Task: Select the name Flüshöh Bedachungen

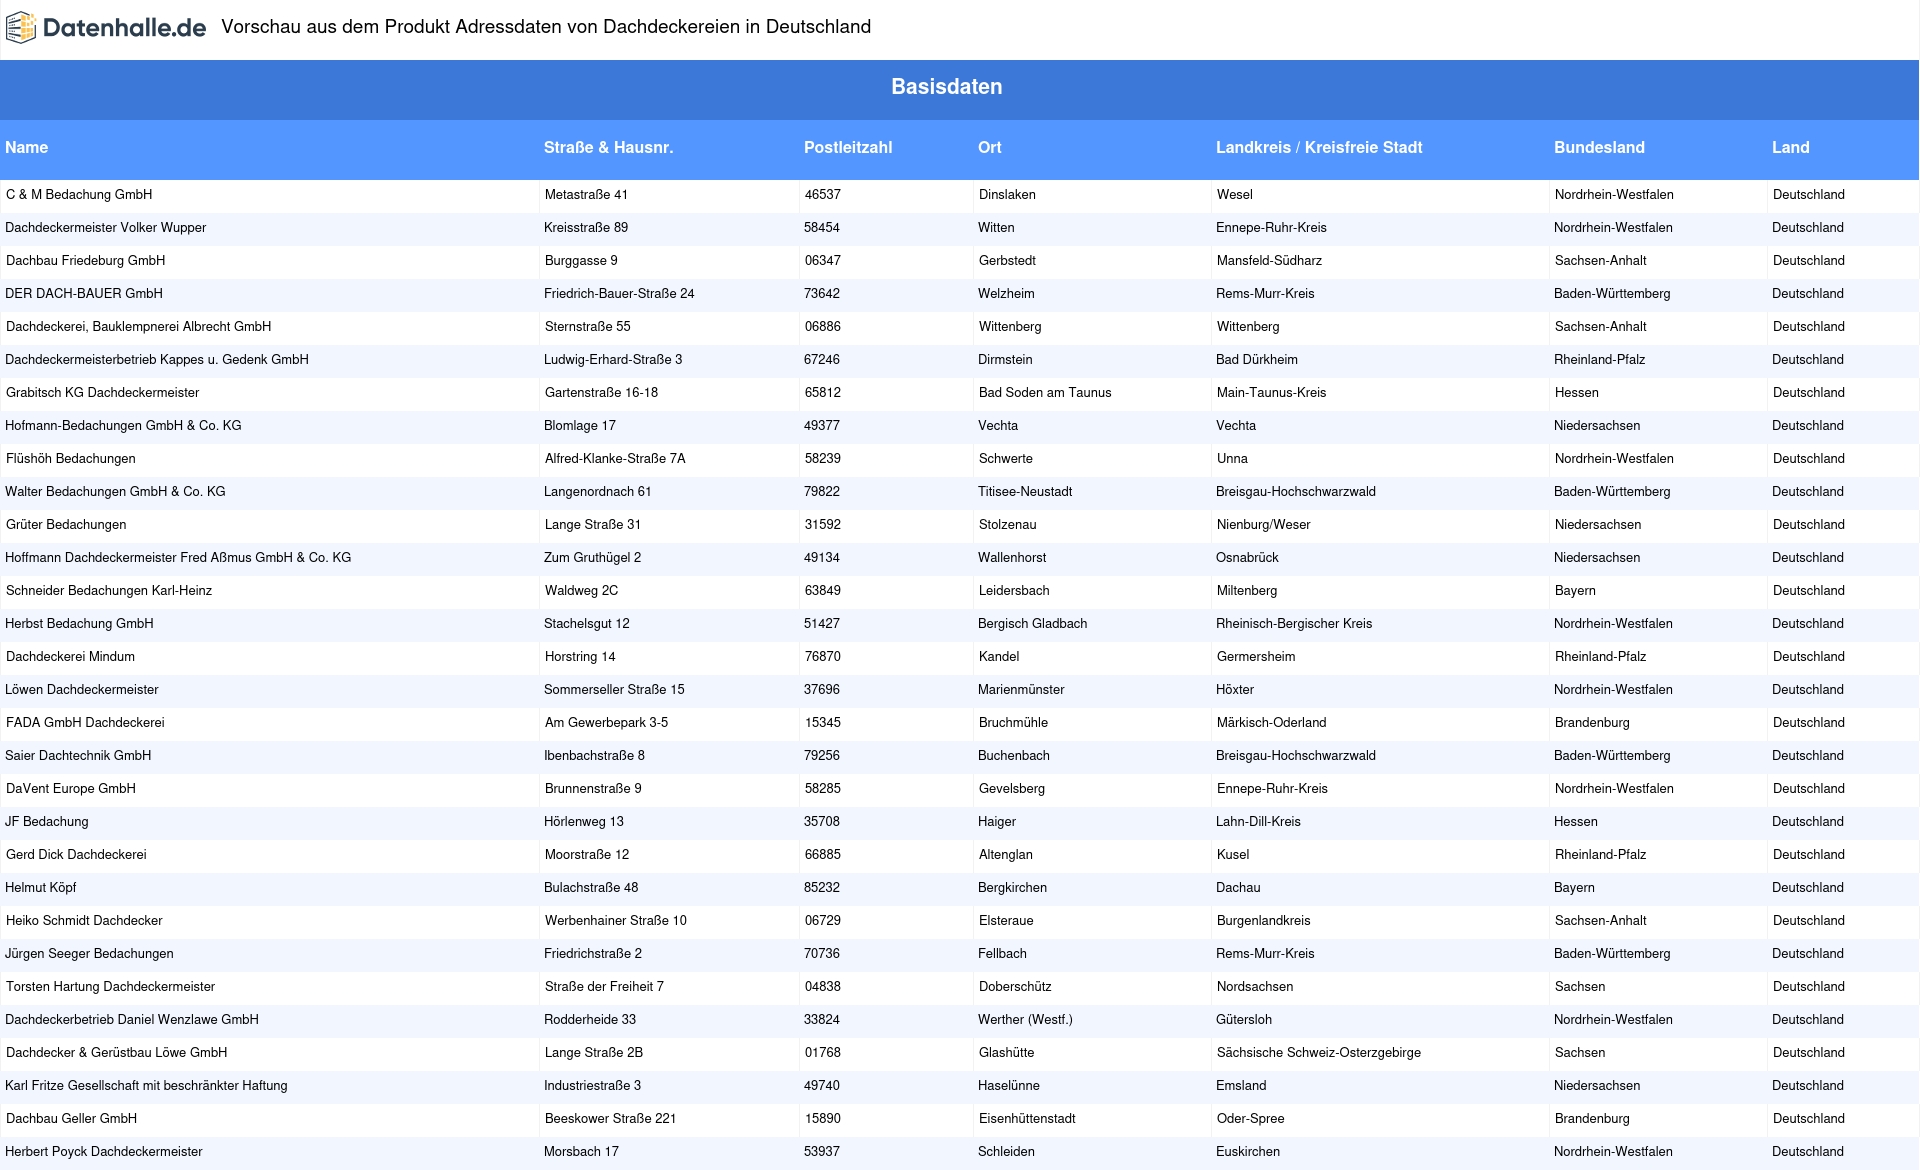Action: (x=71, y=459)
